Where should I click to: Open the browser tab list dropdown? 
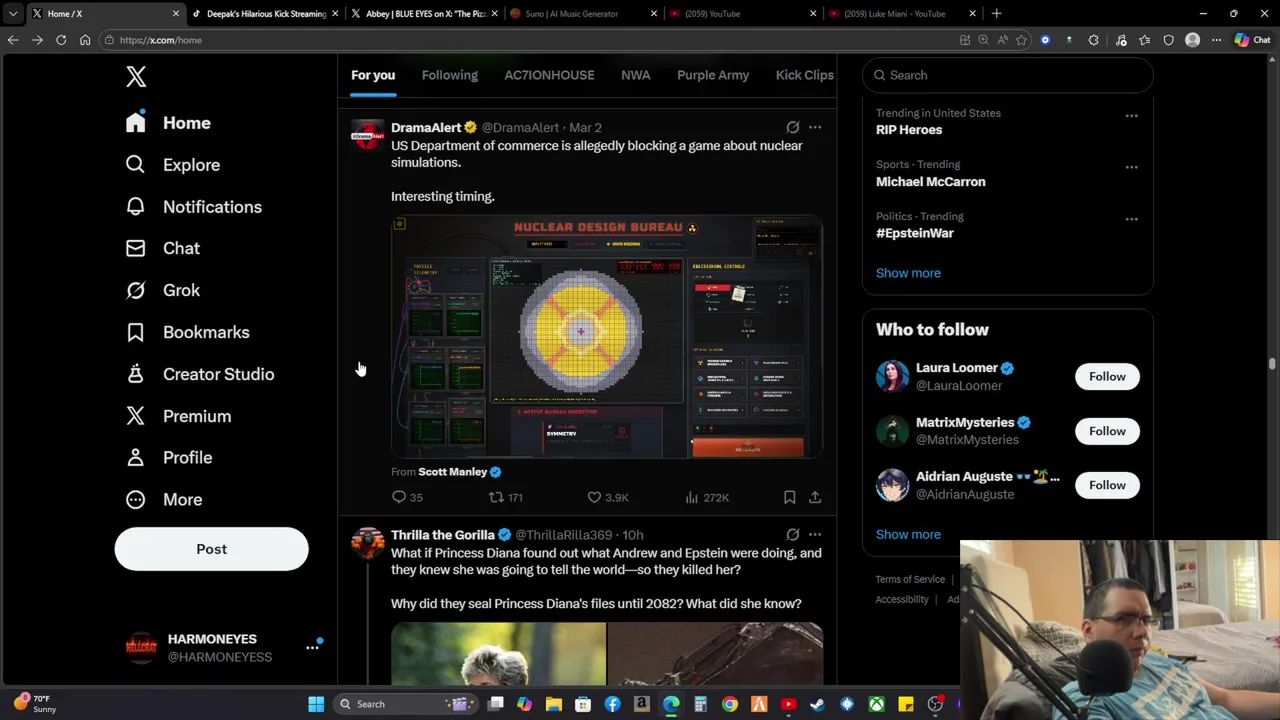(13, 14)
